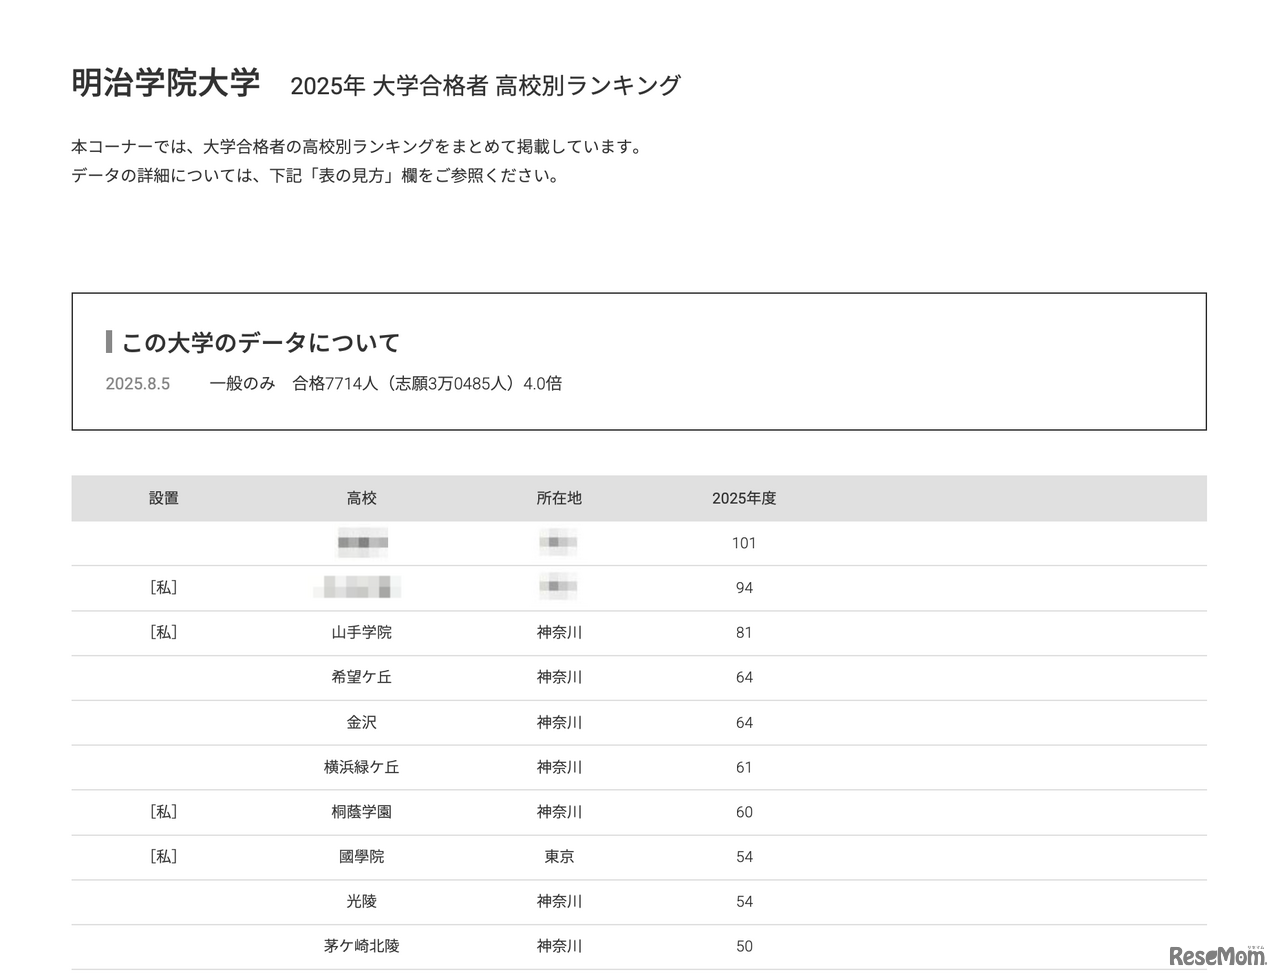Open the 希望ケ丘 school entry
The width and height of the screenshot is (1280, 979).
(x=362, y=677)
